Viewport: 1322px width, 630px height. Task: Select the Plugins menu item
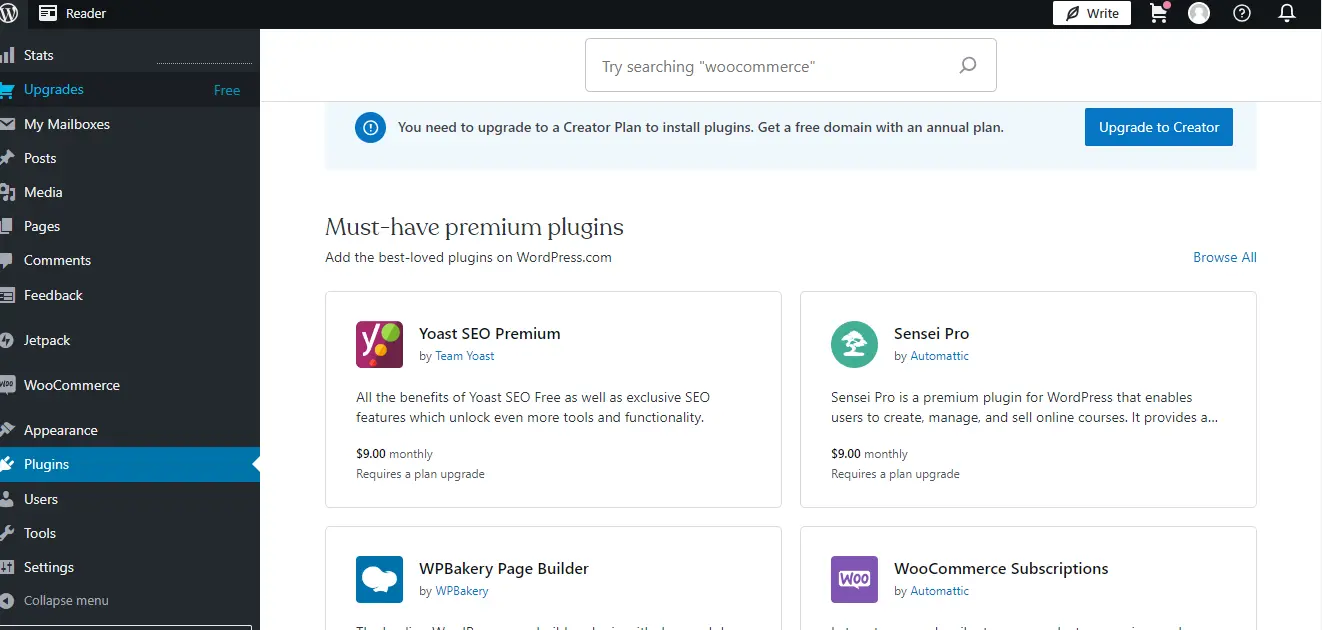coord(130,464)
